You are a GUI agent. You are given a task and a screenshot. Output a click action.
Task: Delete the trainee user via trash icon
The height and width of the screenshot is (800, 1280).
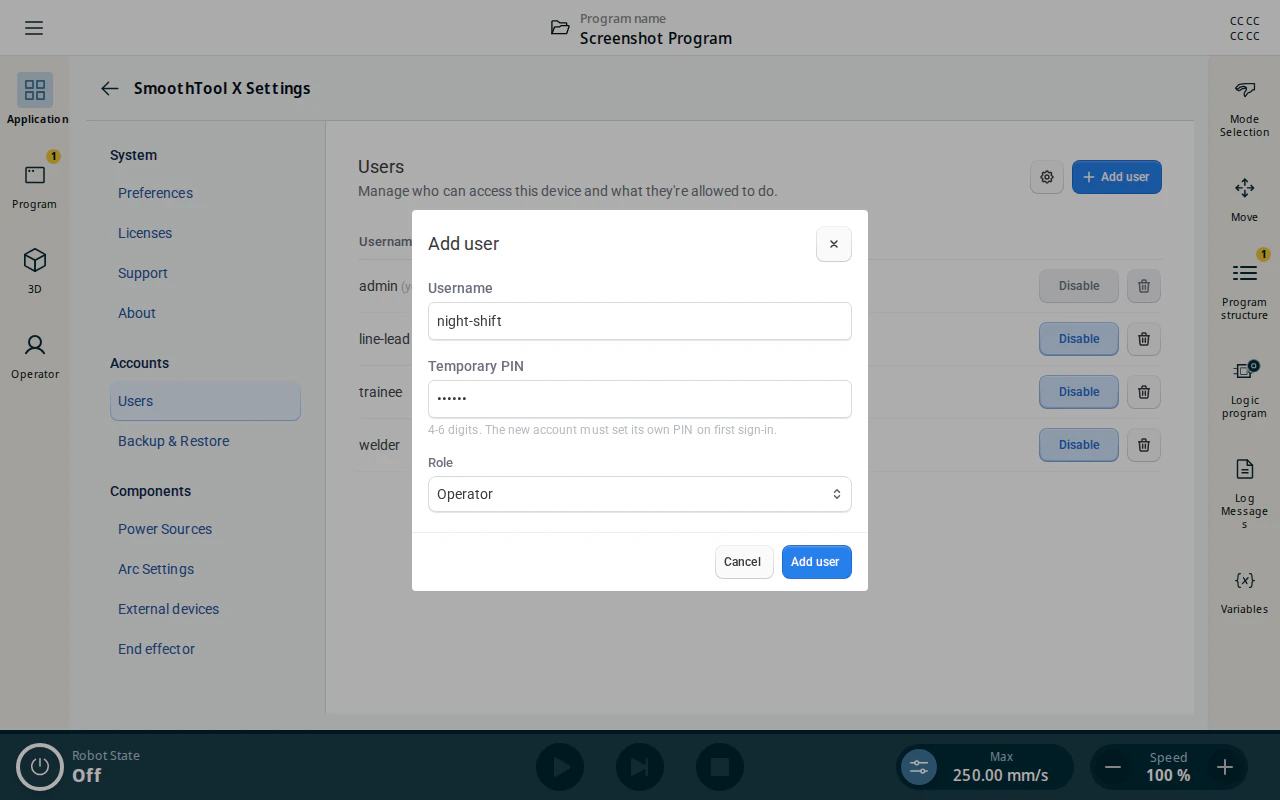(x=1144, y=392)
